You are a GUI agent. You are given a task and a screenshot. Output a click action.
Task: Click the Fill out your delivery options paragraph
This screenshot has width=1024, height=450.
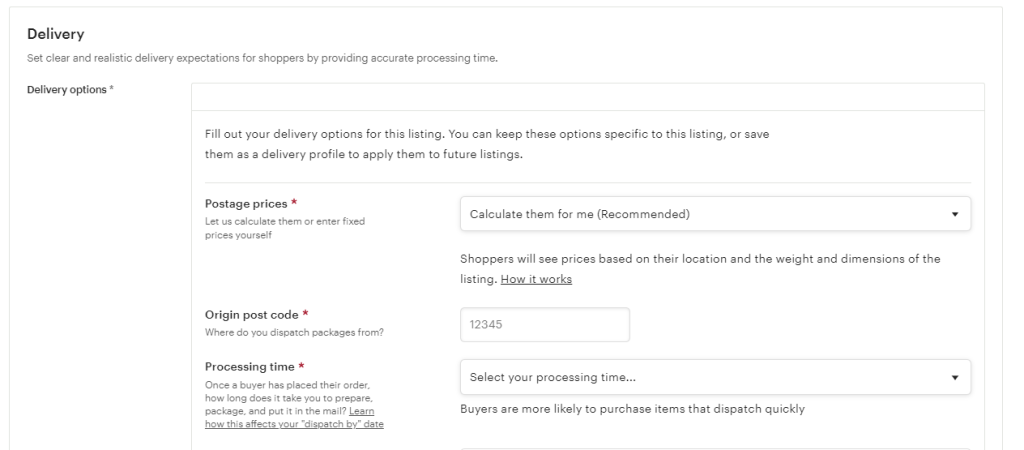[487, 144]
